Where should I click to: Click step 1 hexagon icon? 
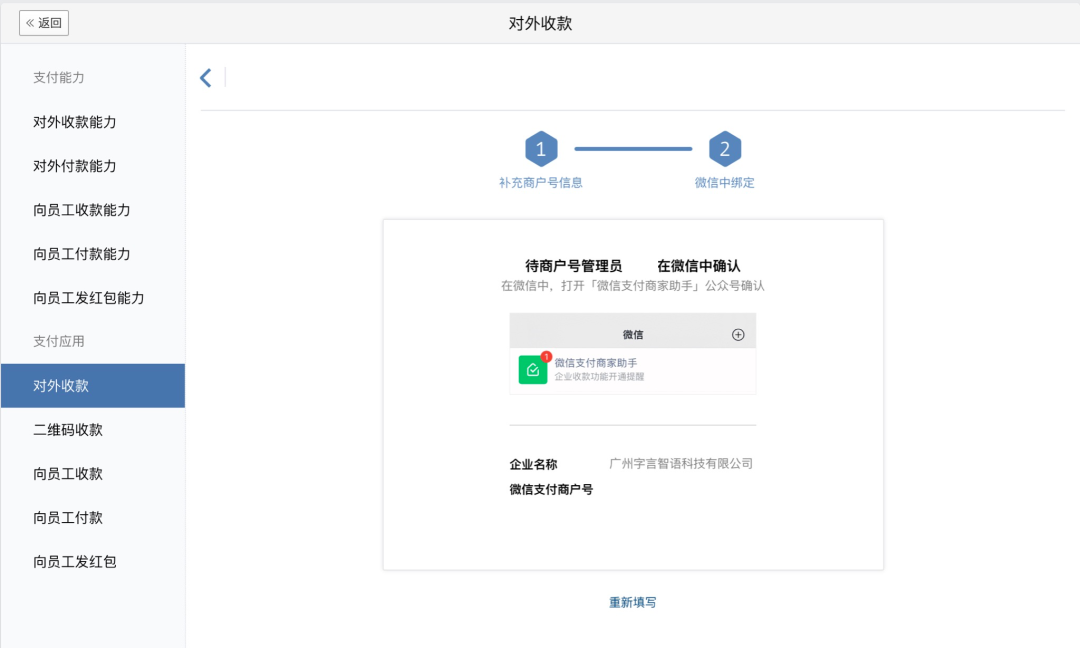(x=541, y=150)
